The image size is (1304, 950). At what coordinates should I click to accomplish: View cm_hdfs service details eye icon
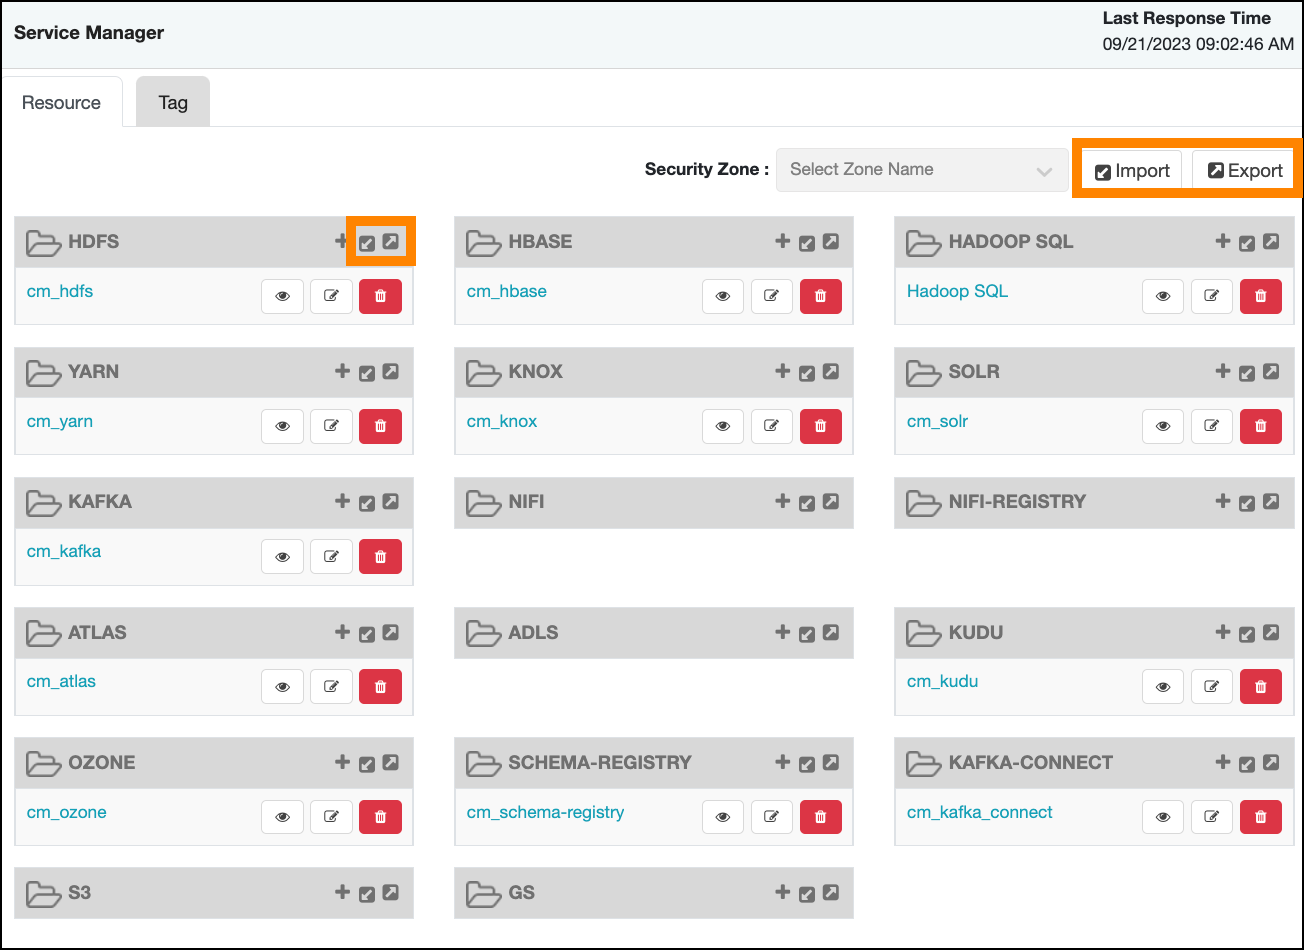(282, 296)
